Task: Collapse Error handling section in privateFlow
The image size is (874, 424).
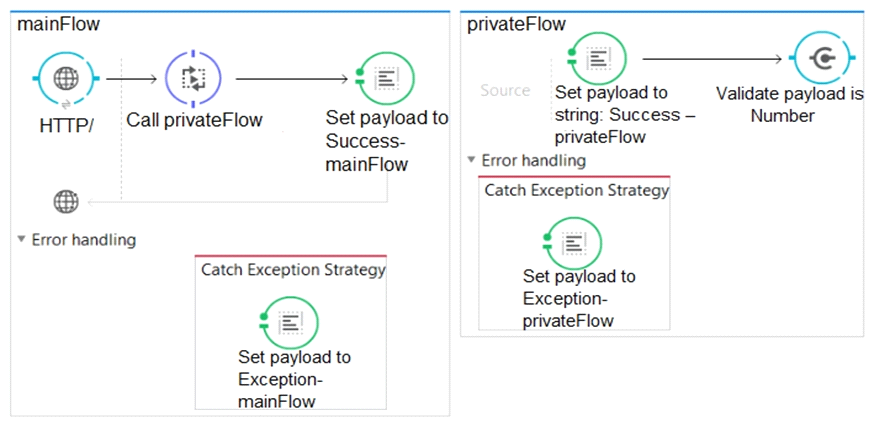Action: pos(471,160)
